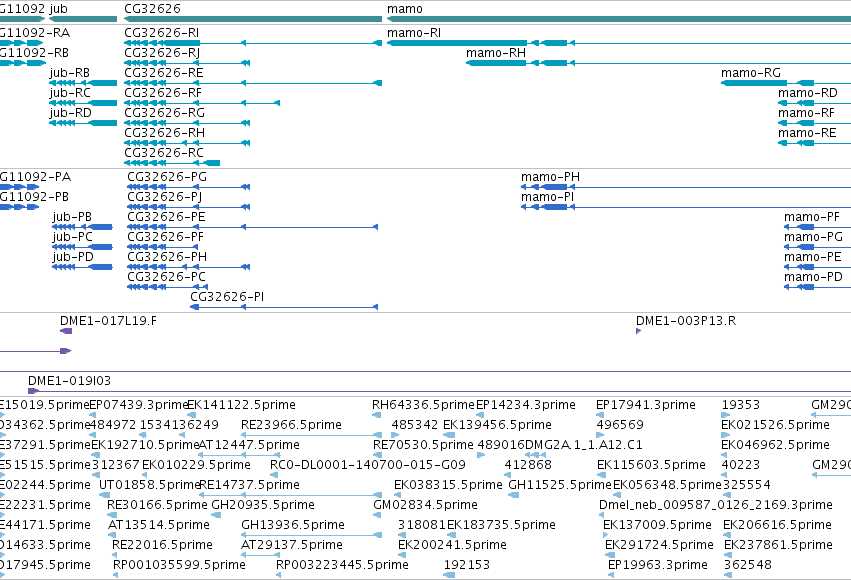Click EST EP14234.3prime
The height and width of the screenshot is (580, 851).
click(526, 405)
